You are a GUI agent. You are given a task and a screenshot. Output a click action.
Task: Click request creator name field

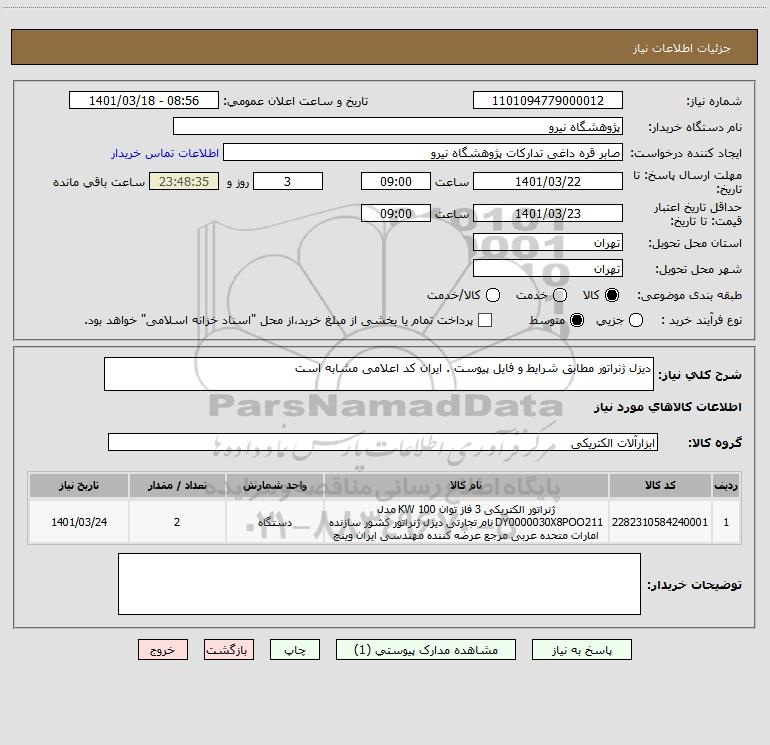423,153
